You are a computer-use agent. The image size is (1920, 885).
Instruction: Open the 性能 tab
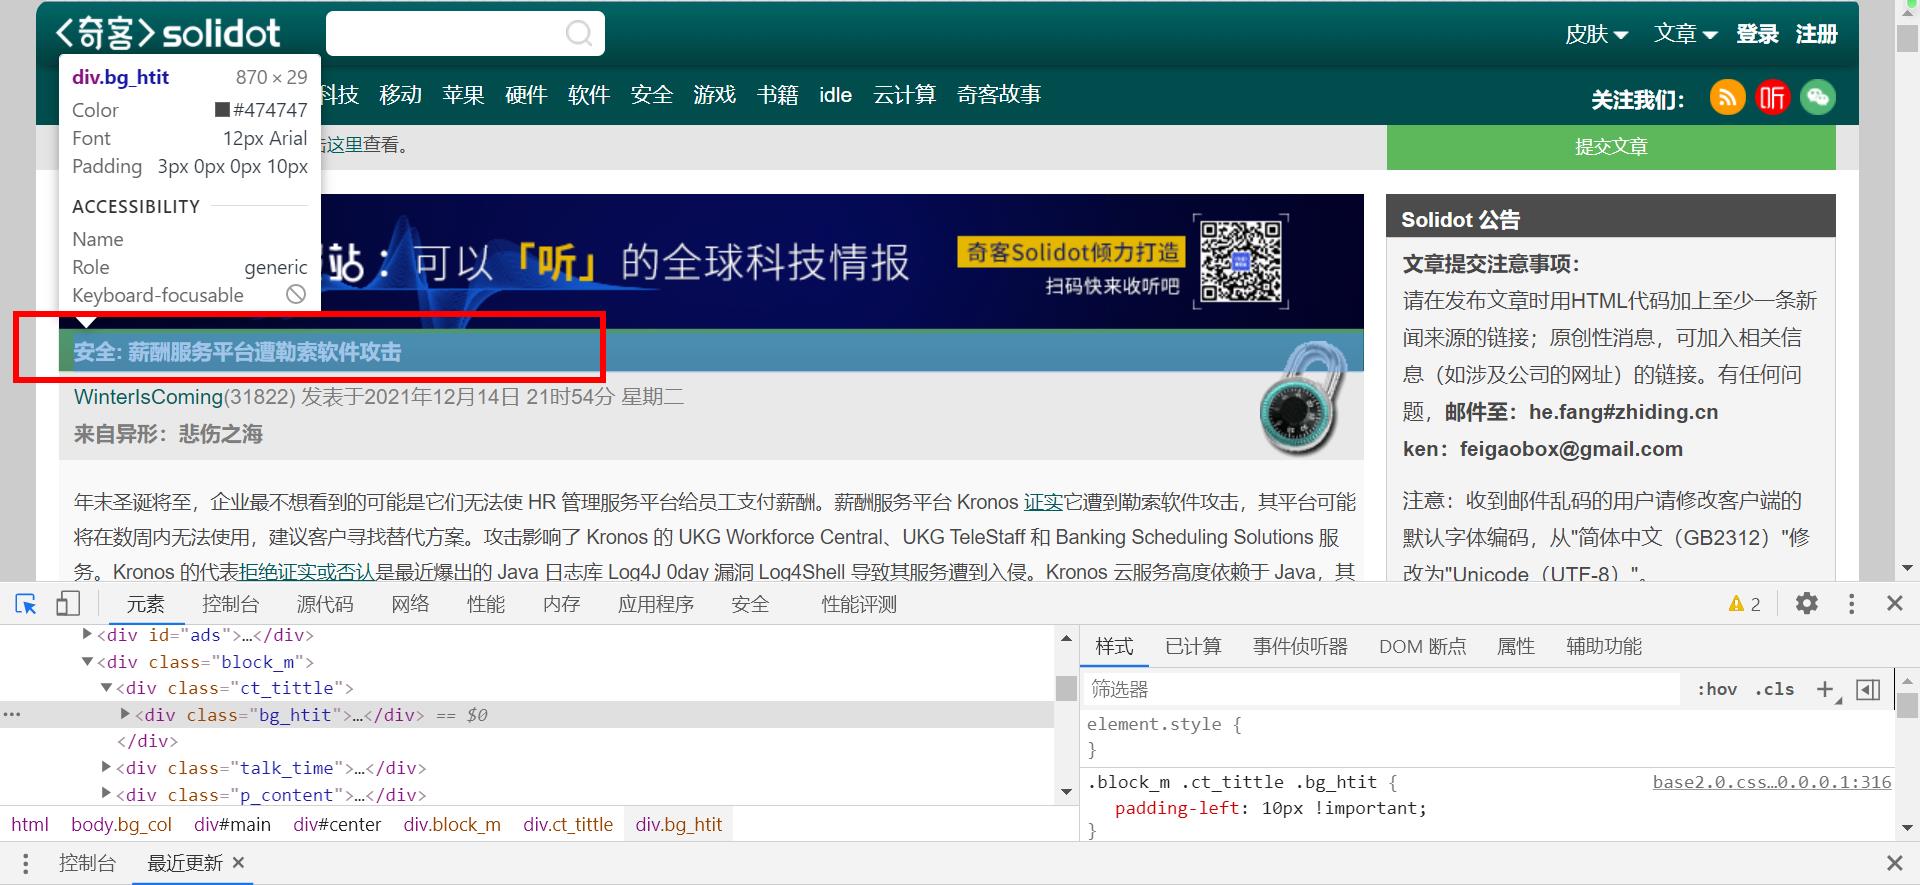click(x=486, y=604)
